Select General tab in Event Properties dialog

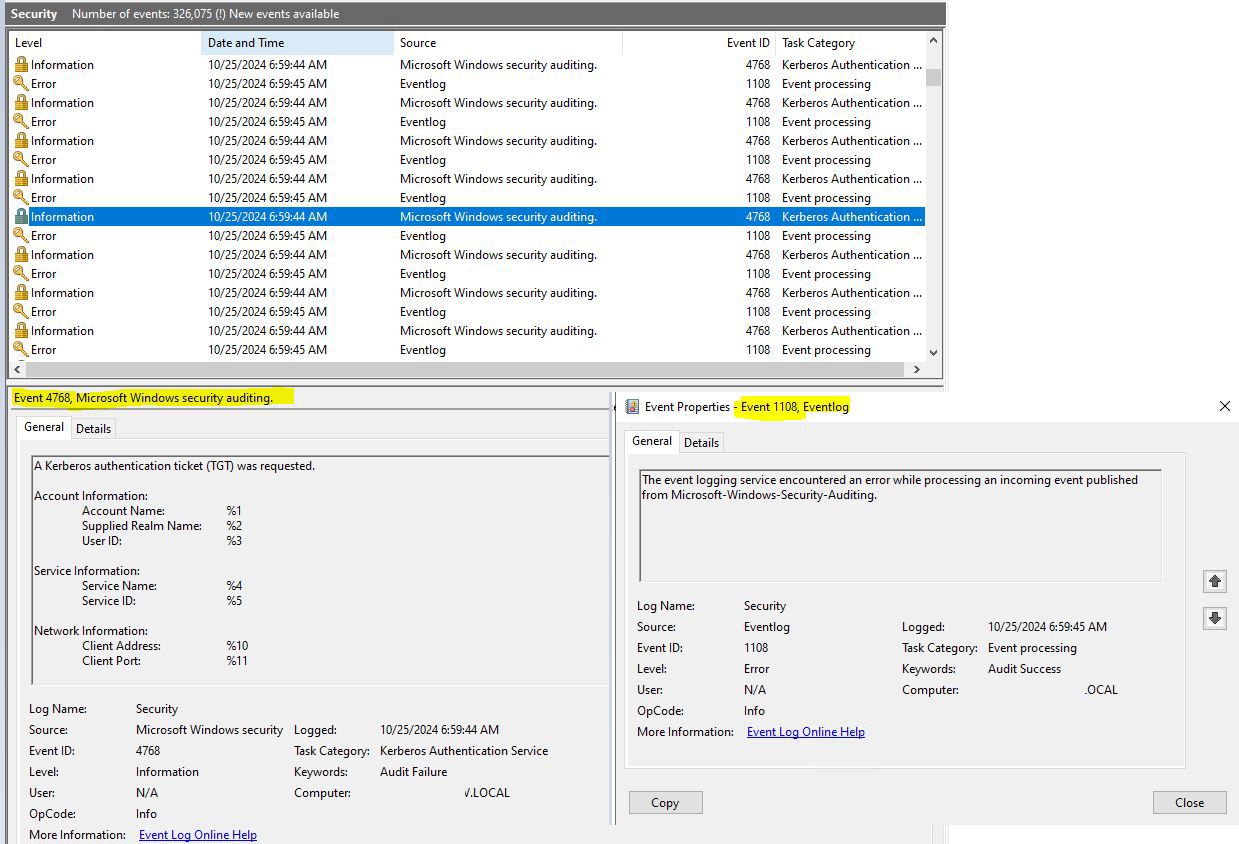[652, 441]
